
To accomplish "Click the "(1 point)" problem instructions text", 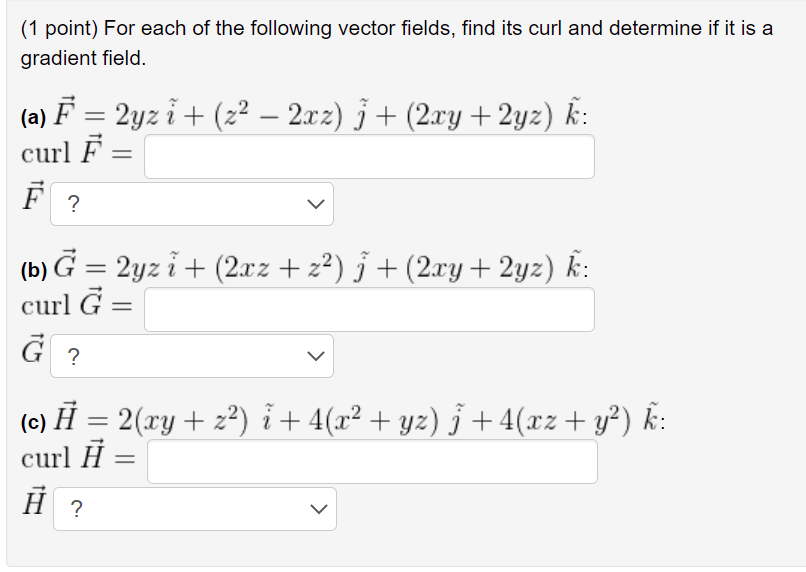I will point(396,43).
